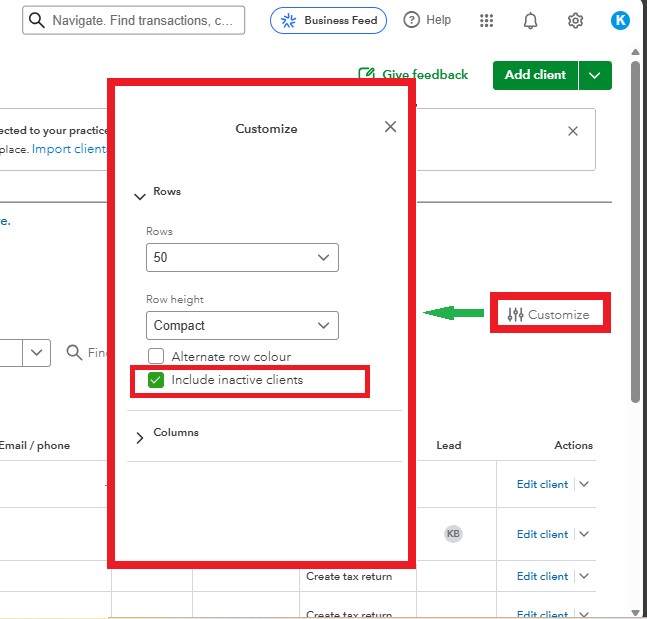Uncheck Include inactive clients
Image resolution: width=647 pixels, height=619 pixels.
[156, 380]
